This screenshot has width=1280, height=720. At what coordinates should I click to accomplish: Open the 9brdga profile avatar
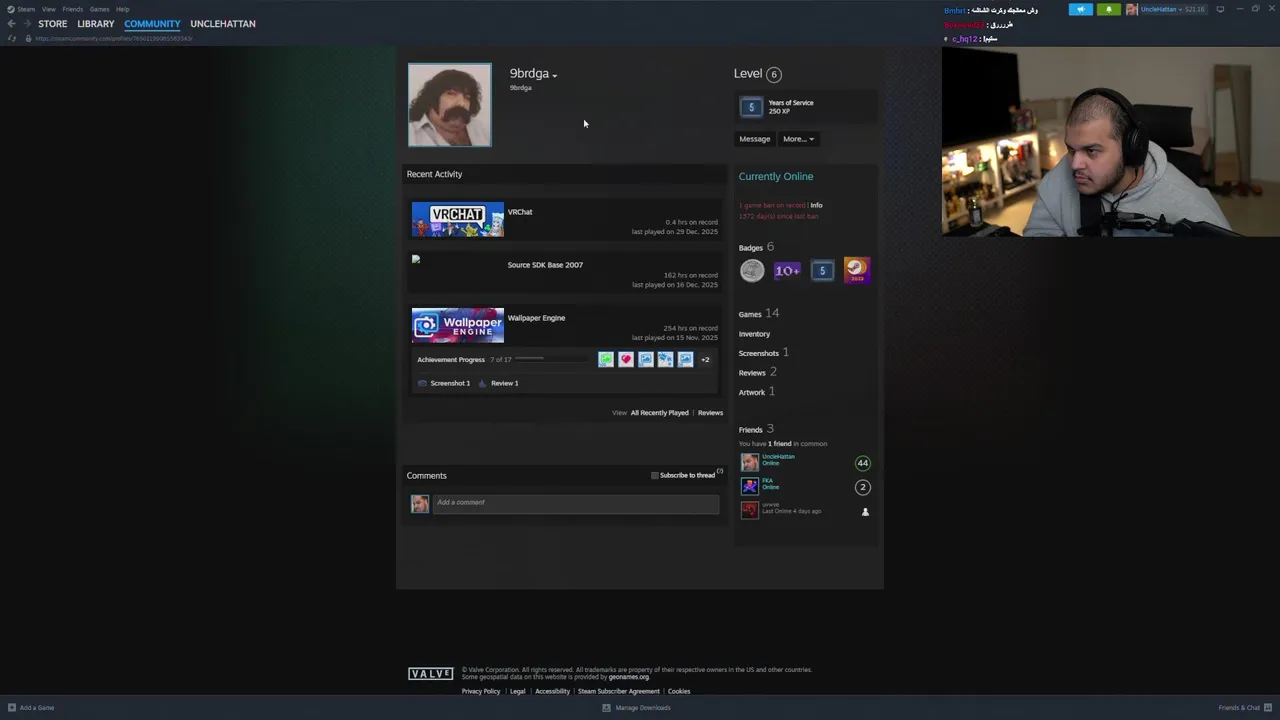coord(450,105)
